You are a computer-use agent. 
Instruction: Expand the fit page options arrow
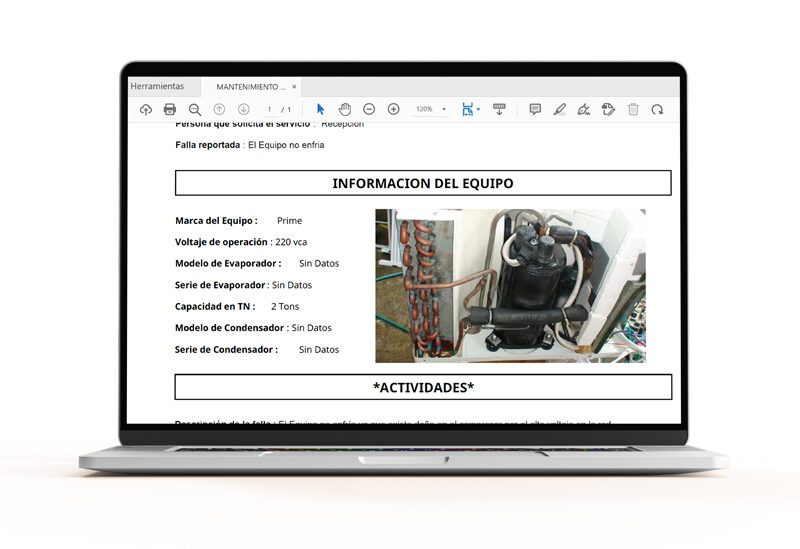478,109
